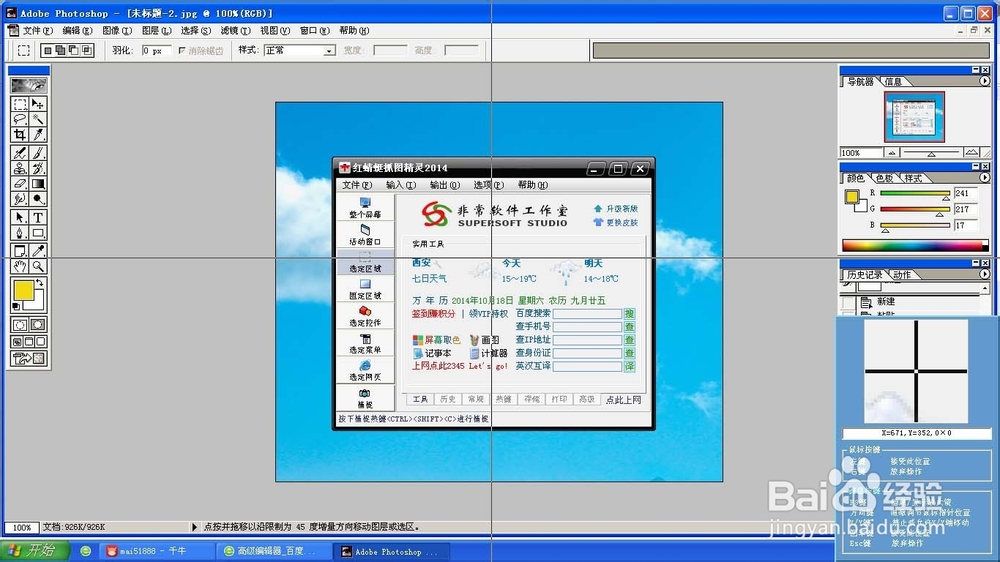Viewport: 1000px width, 562px height.
Task: Open status bar document info arrow
Action: point(195,527)
